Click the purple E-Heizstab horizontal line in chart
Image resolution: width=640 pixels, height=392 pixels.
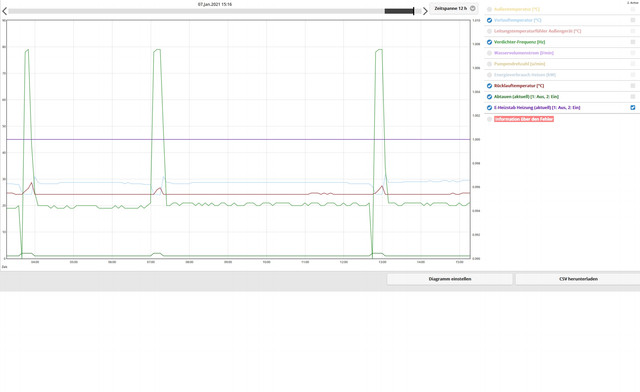coord(238,140)
